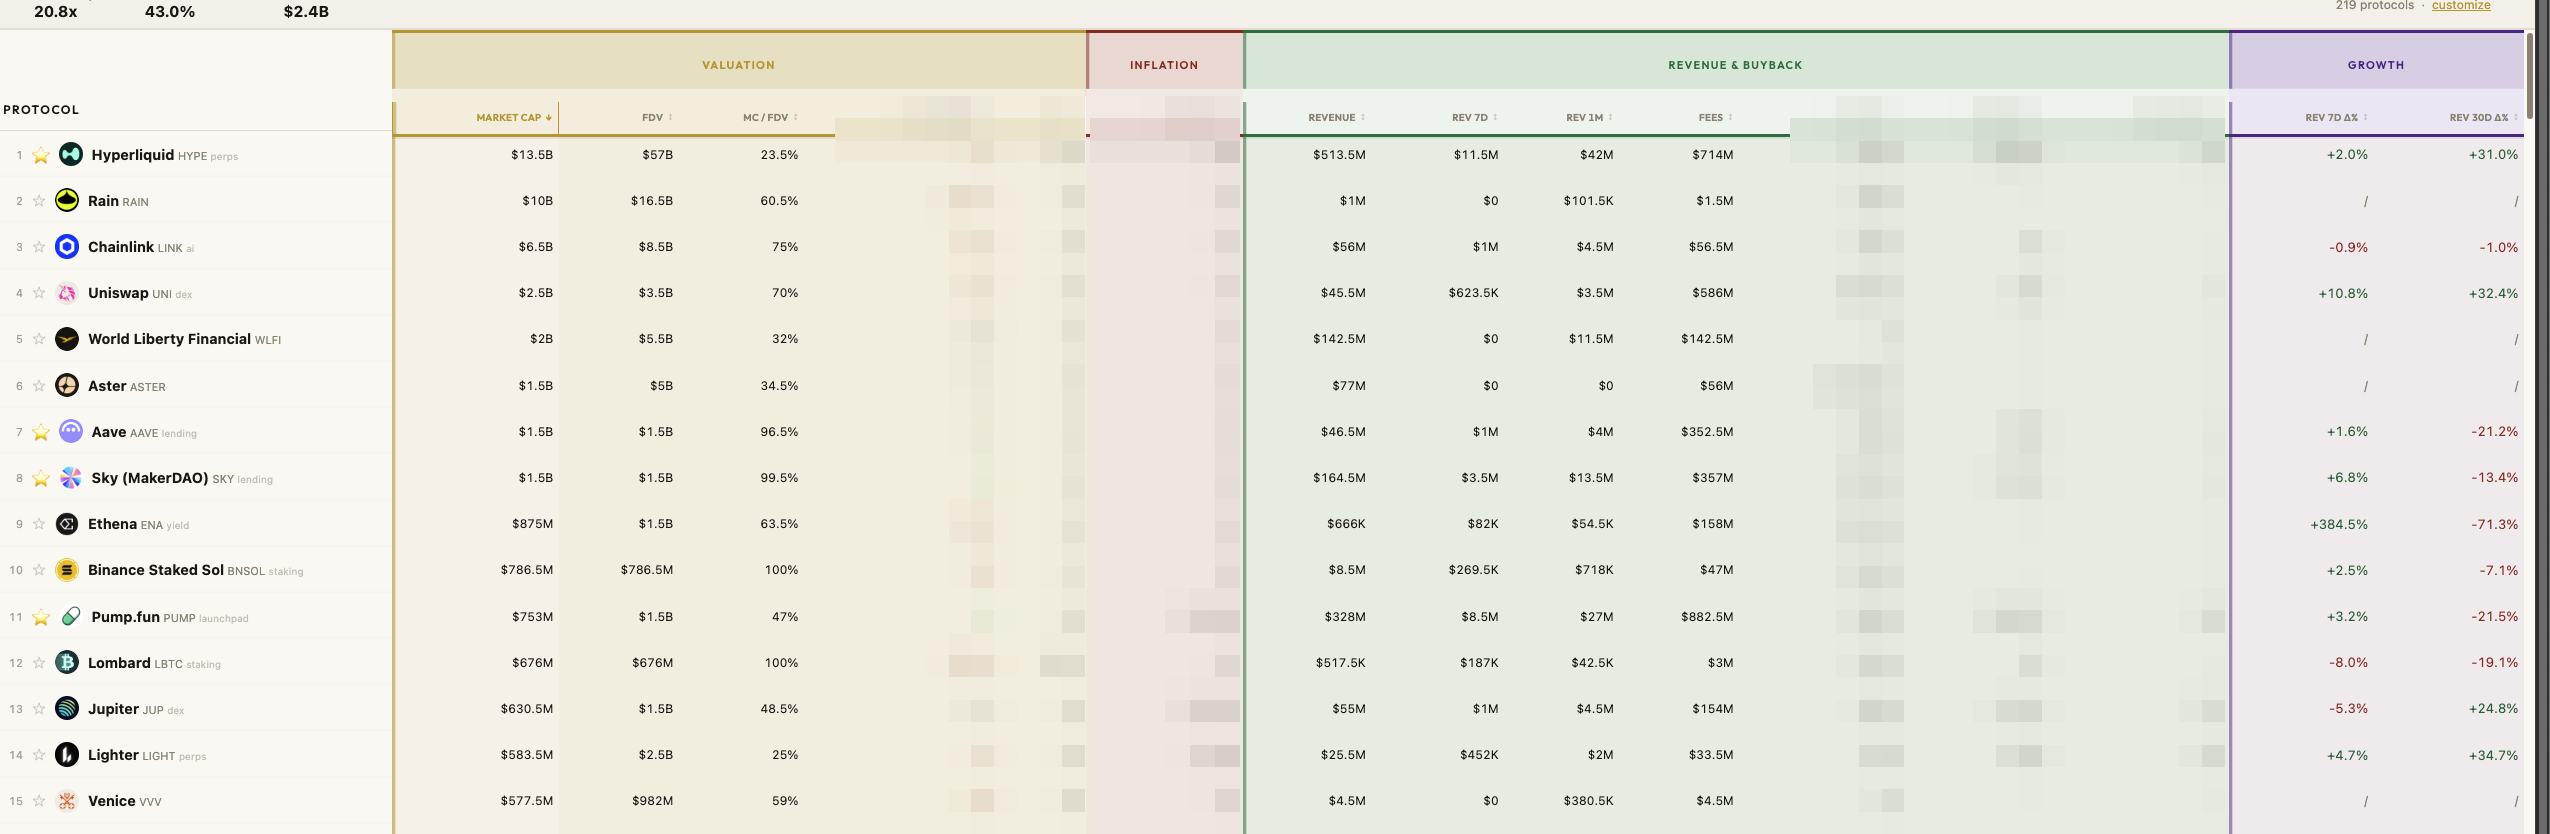The width and height of the screenshot is (2550, 834).
Task: Sort by Rev 7D Δ% column
Action: 2336,117
